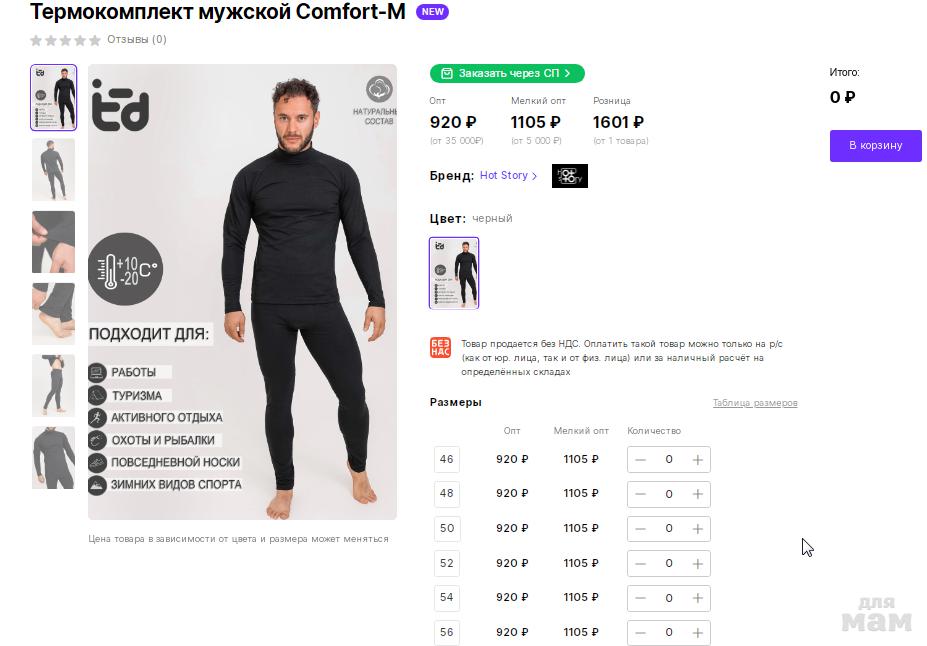Open the size chart link
The height and width of the screenshot is (646, 927).
tap(754, 403)
